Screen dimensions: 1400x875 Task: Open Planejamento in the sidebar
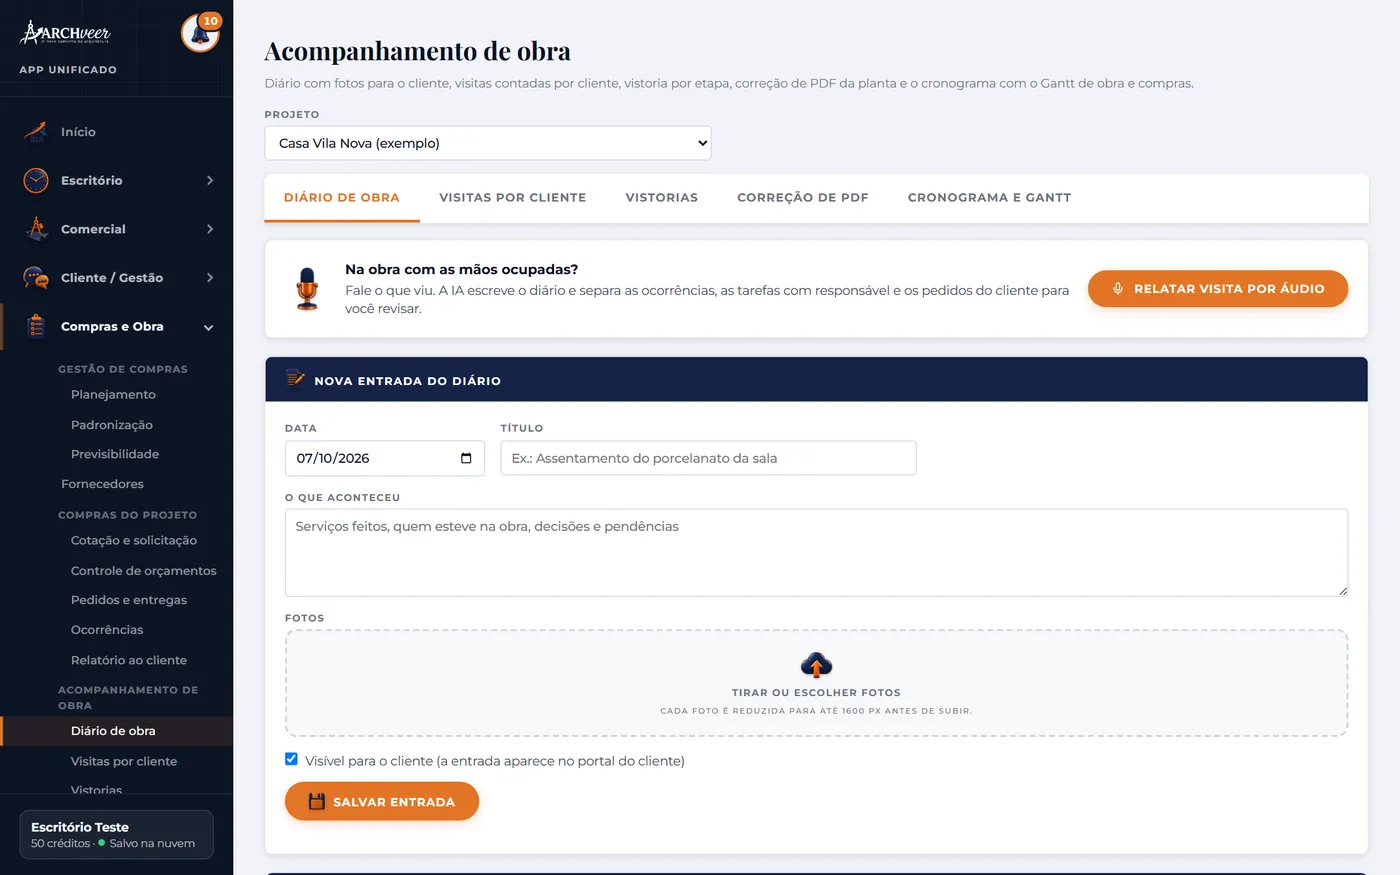pos(113,395)
